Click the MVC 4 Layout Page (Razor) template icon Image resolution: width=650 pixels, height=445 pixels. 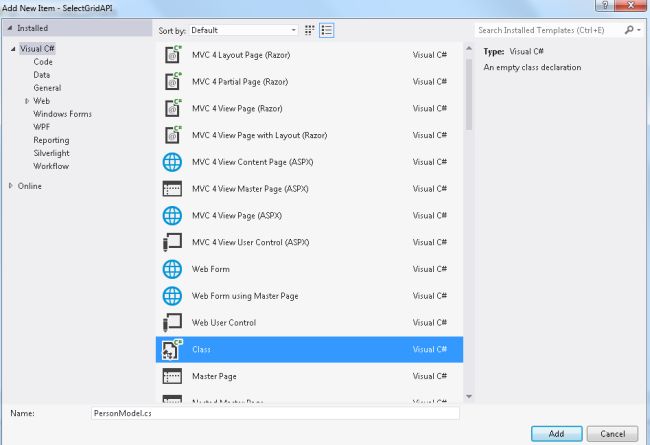[x=172, y=54]
